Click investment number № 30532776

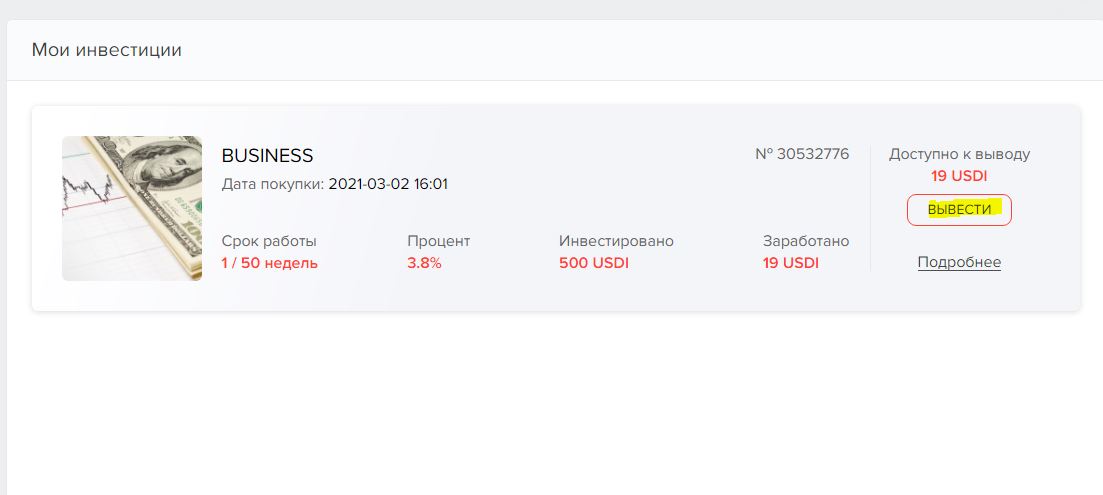[802, 154]
